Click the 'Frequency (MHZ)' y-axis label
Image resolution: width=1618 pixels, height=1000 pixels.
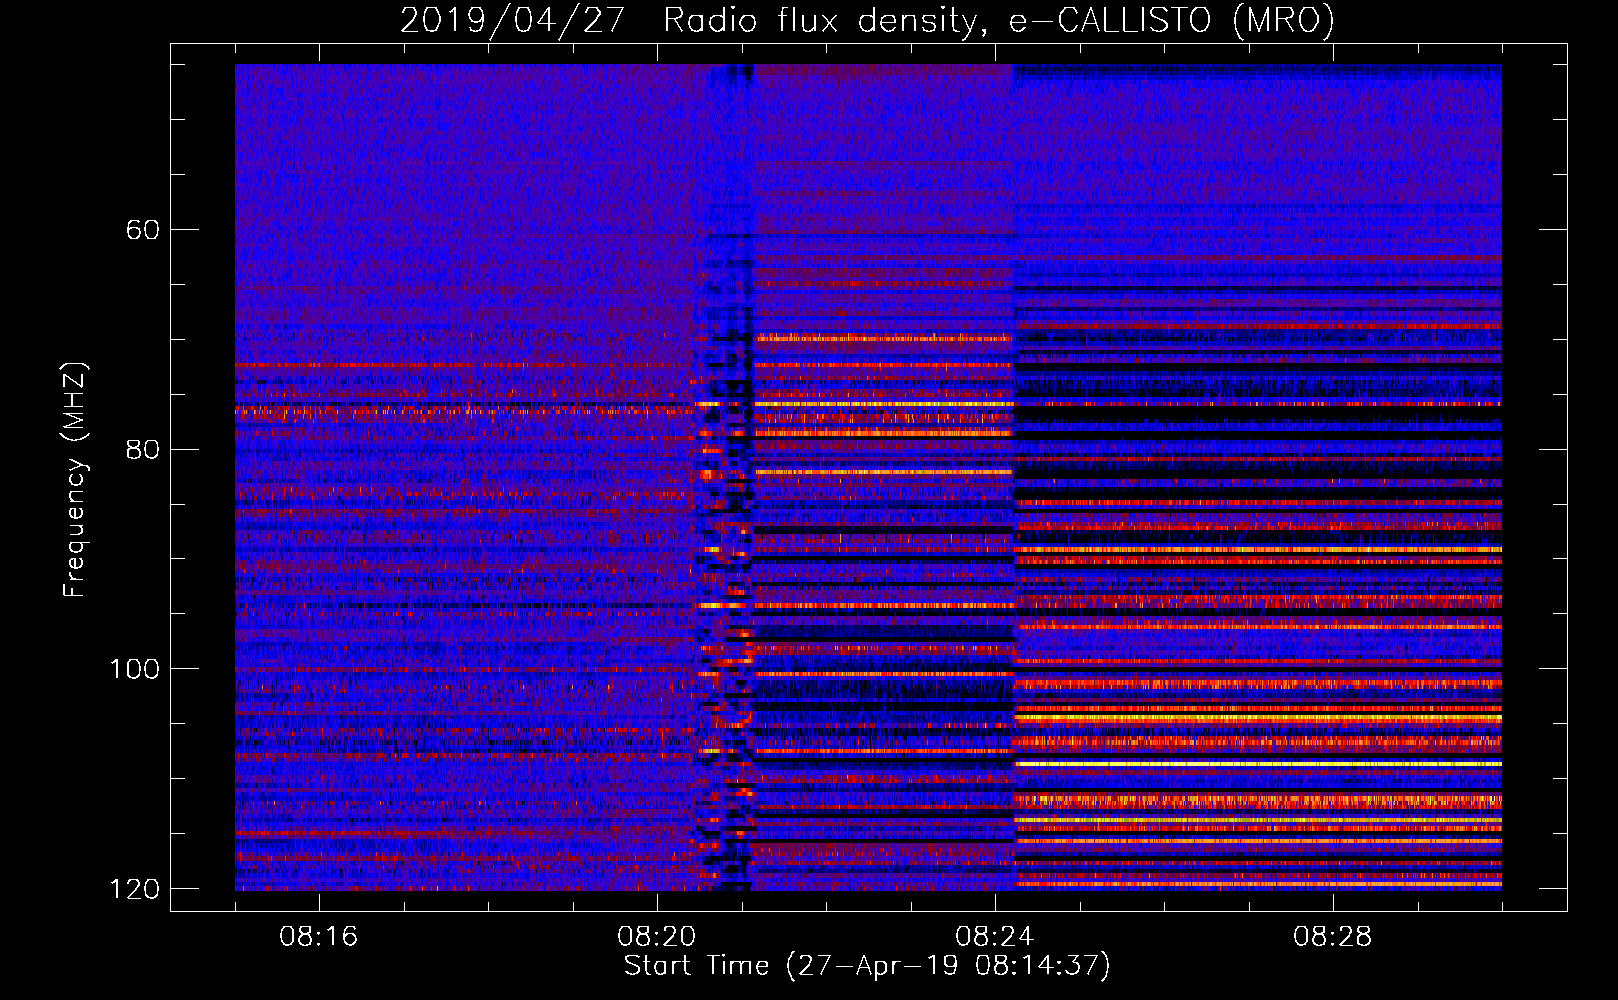pyautogui.click(x=75, y=480)
